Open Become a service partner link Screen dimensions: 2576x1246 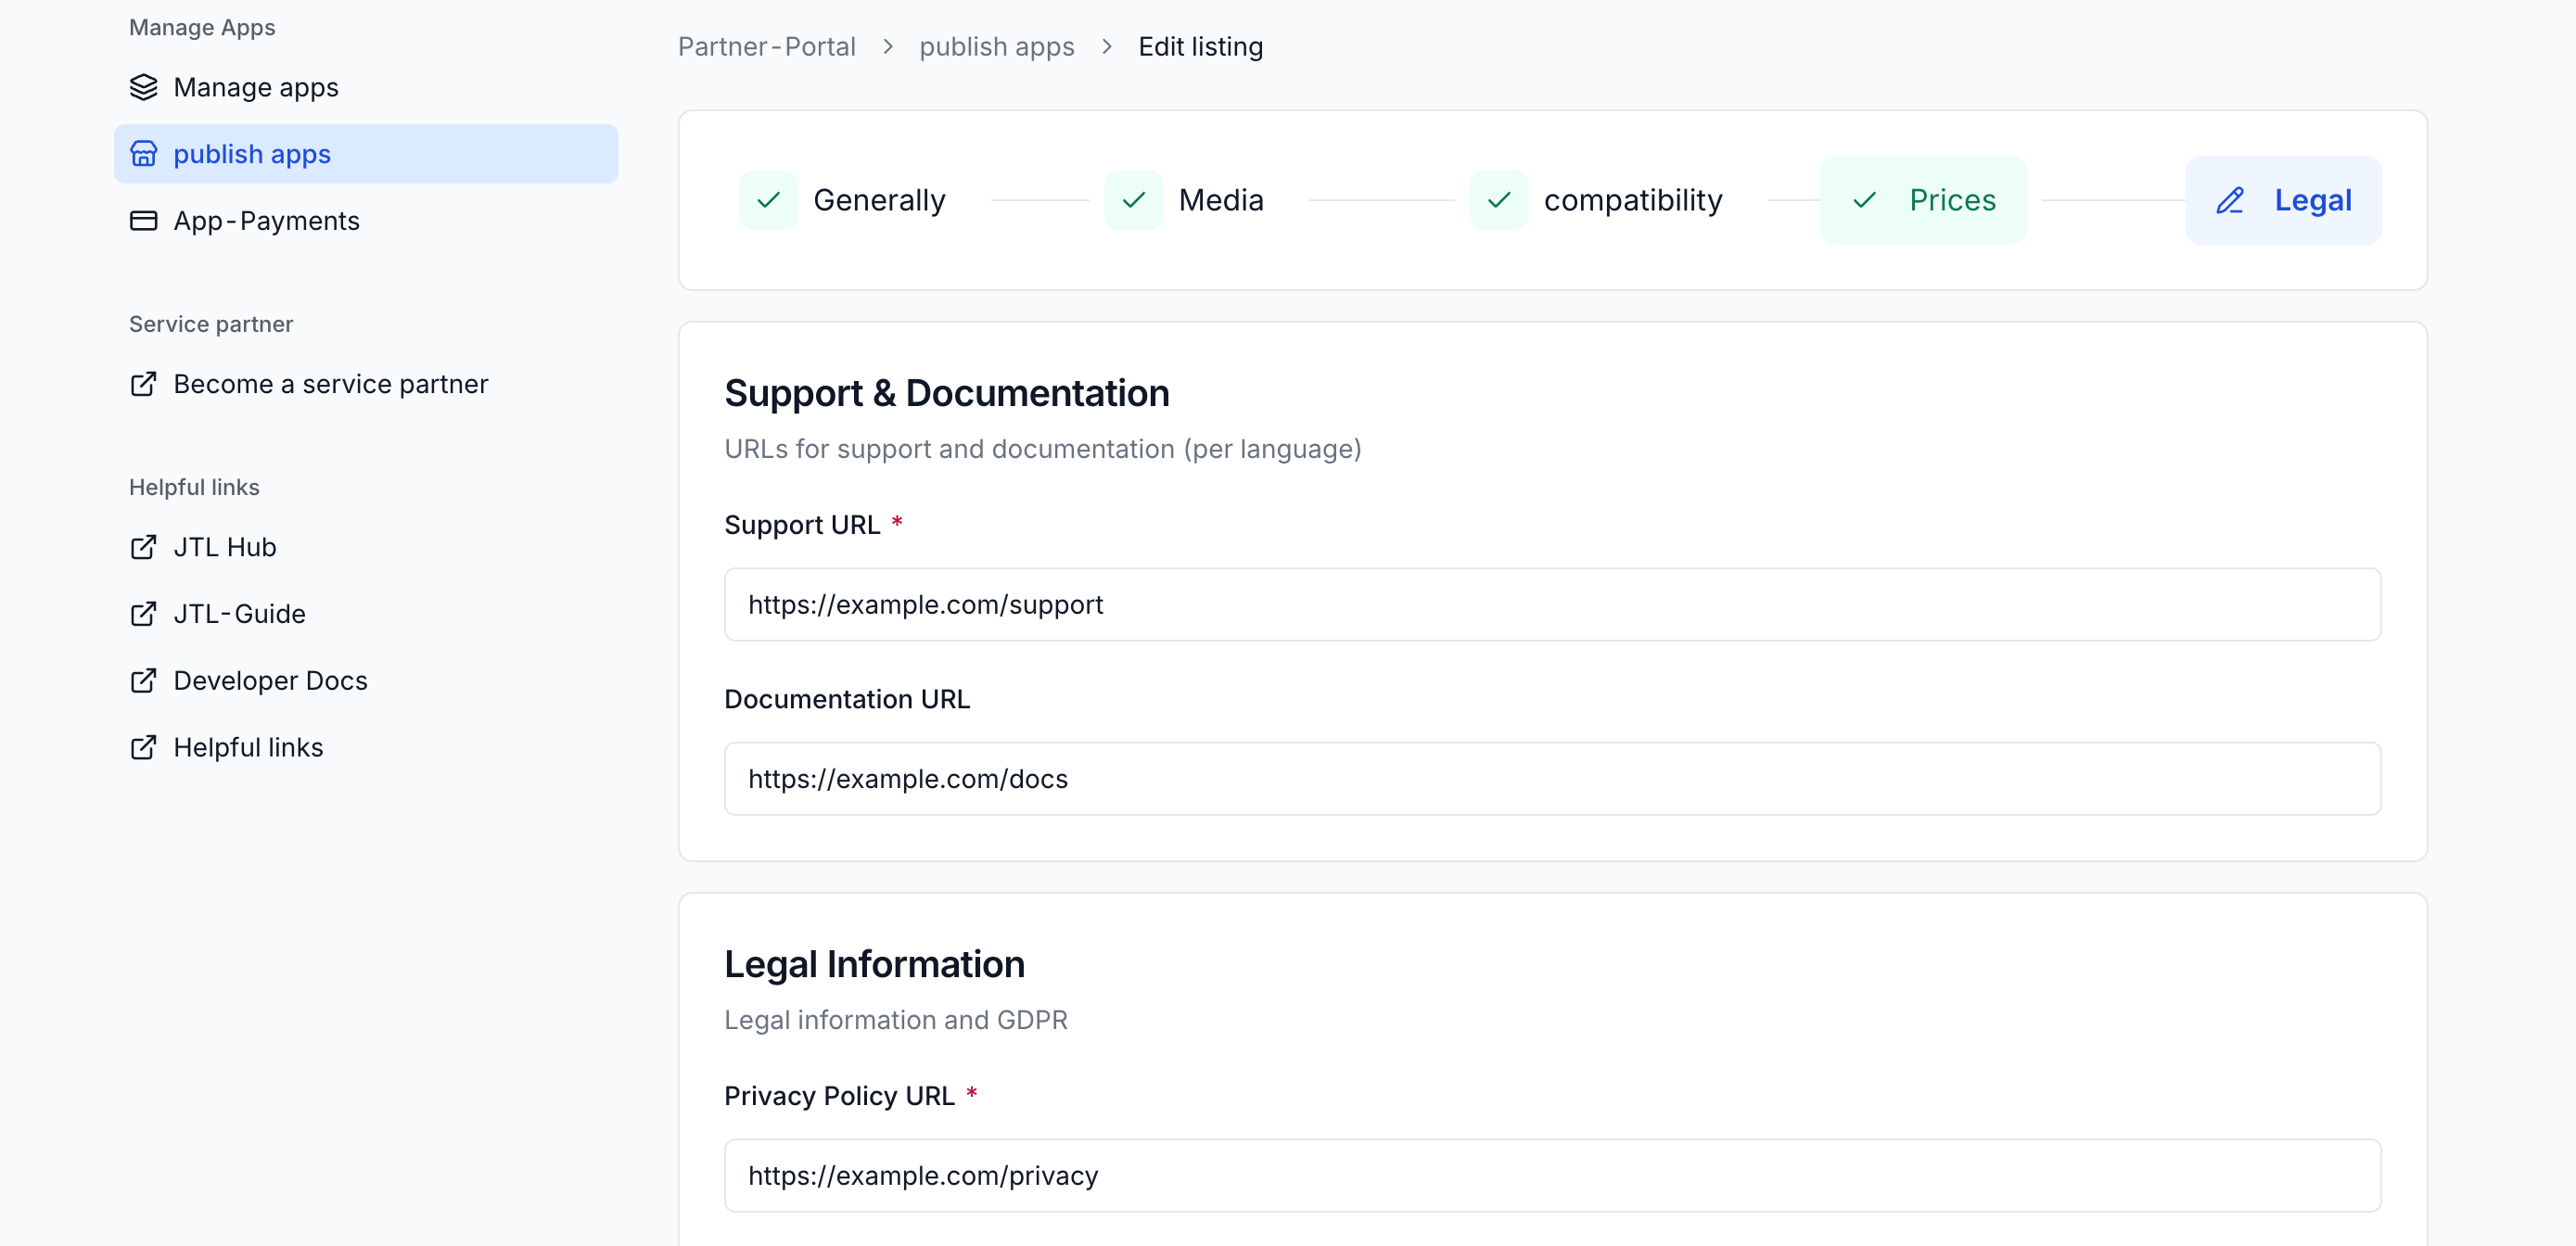[x=366, y=384]
